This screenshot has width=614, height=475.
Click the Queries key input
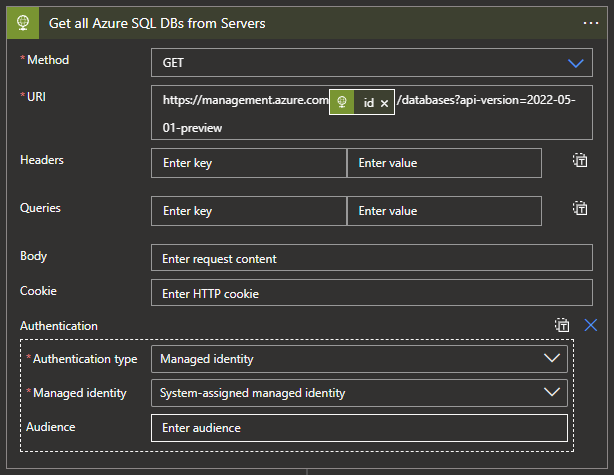[249, 211]
